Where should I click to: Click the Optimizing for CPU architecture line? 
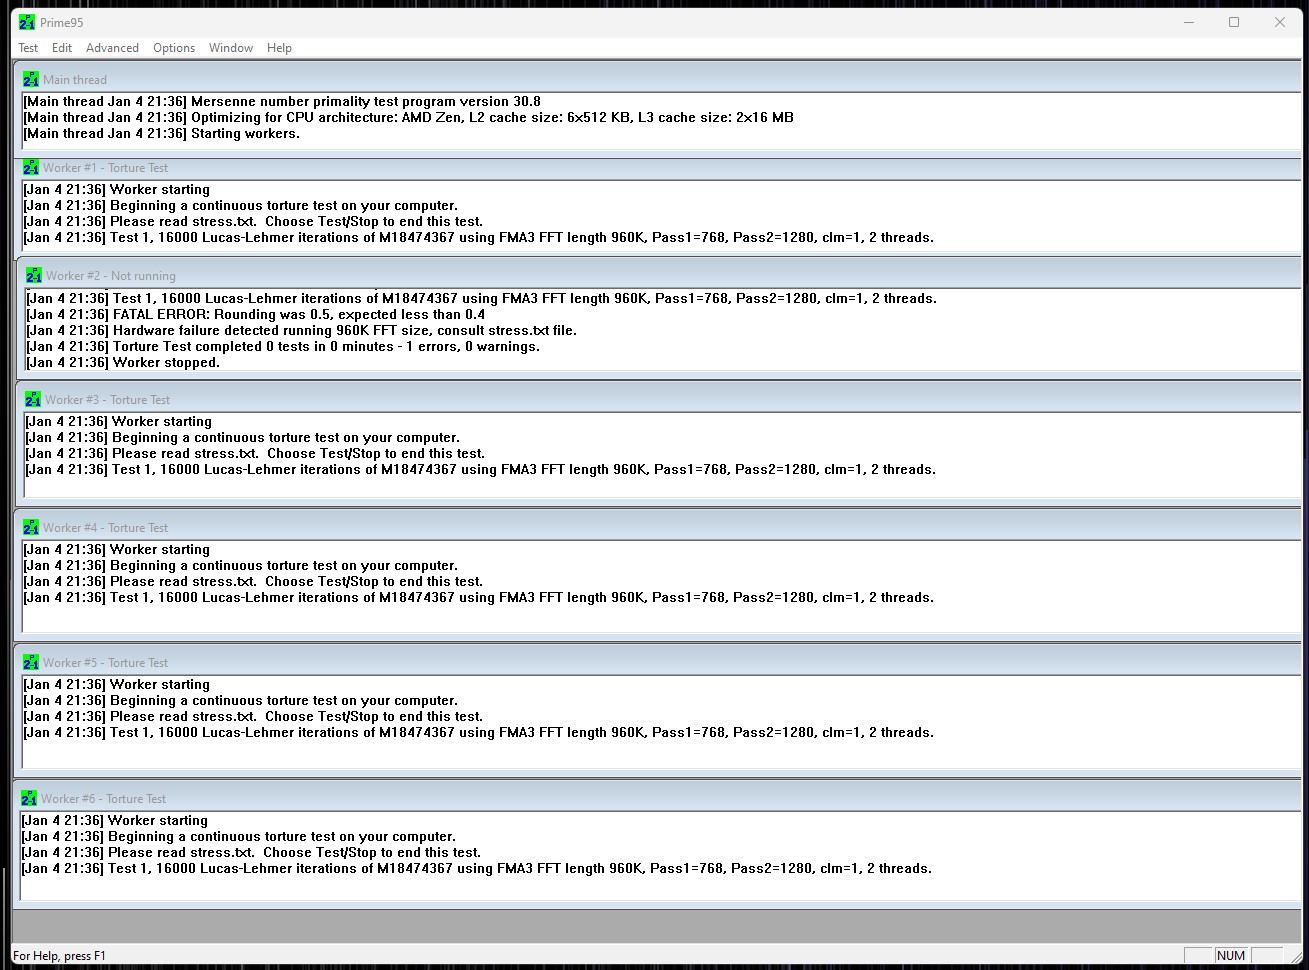click(x=408, y=117)
